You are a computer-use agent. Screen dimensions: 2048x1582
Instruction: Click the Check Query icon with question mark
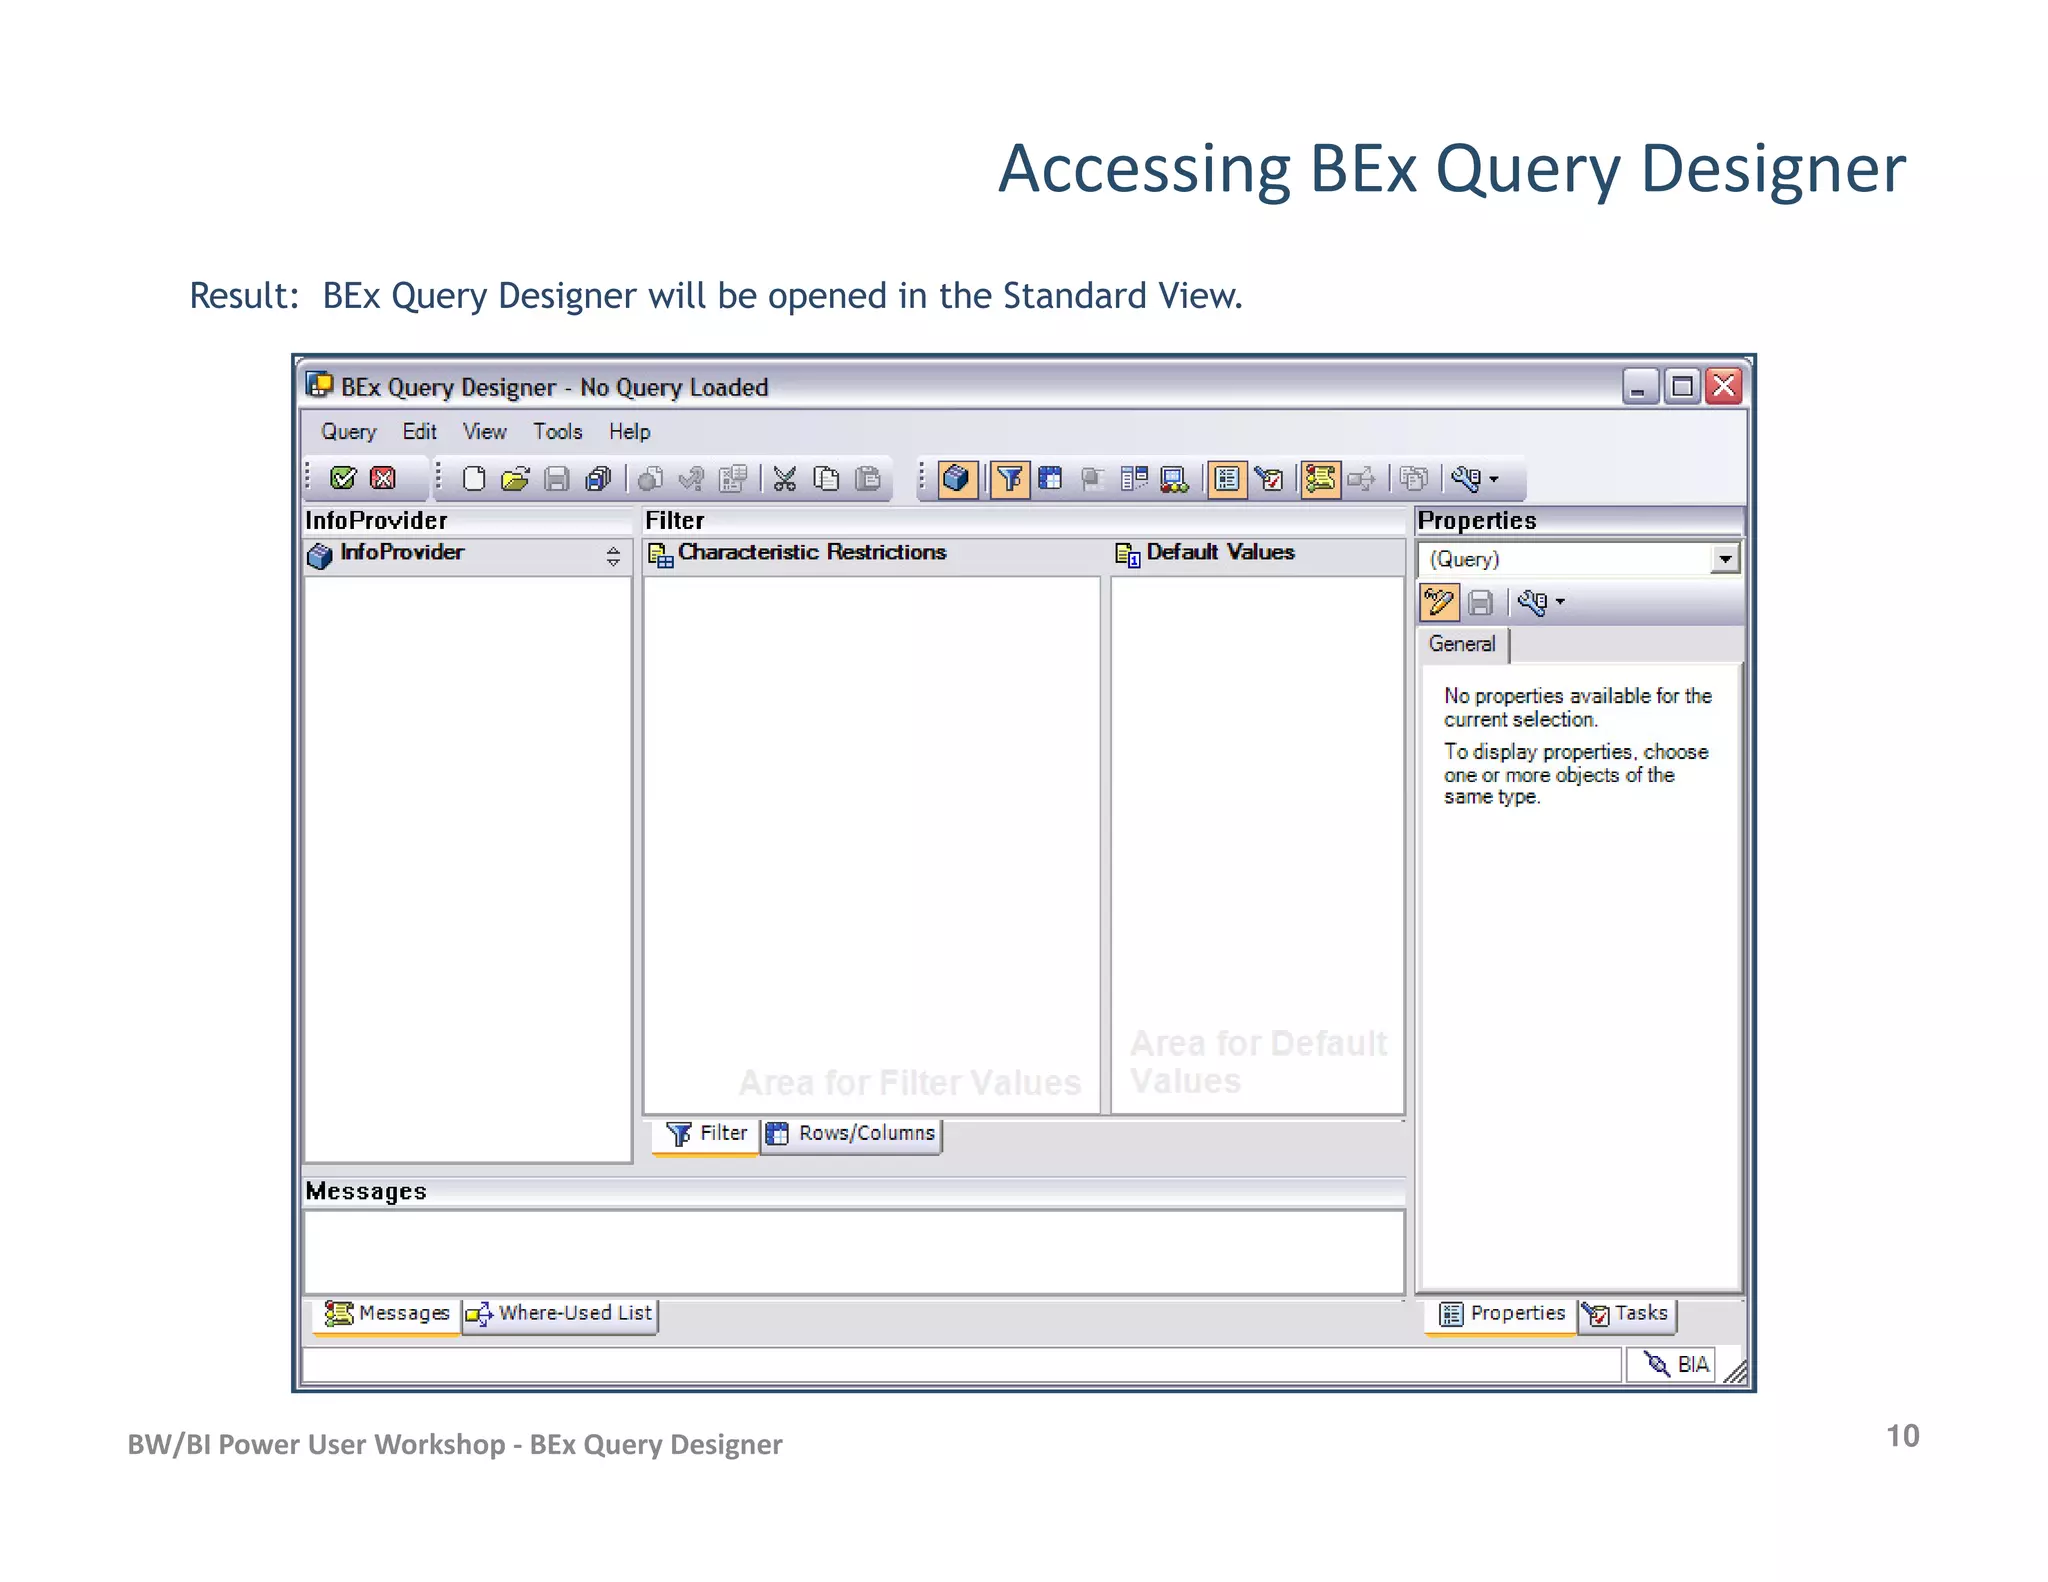click(692, 479)
